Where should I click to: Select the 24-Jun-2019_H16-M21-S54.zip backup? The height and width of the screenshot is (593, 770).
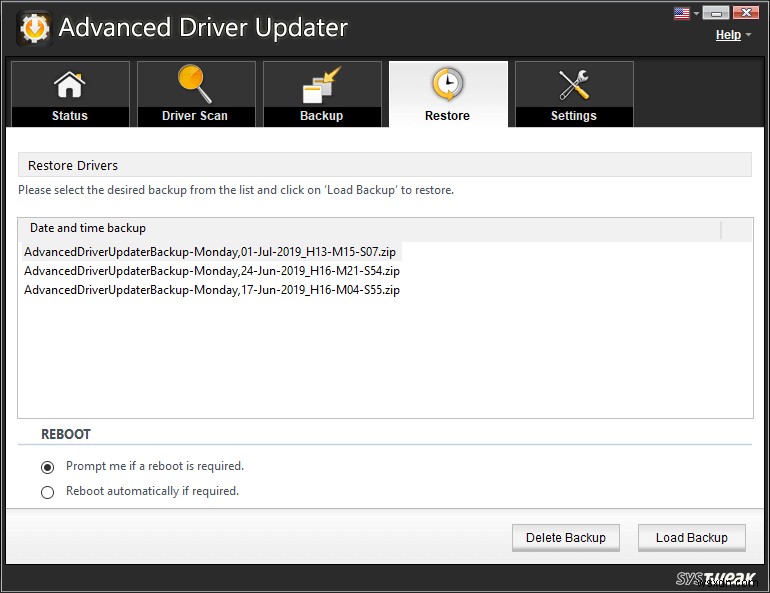(x=212, y=271)
